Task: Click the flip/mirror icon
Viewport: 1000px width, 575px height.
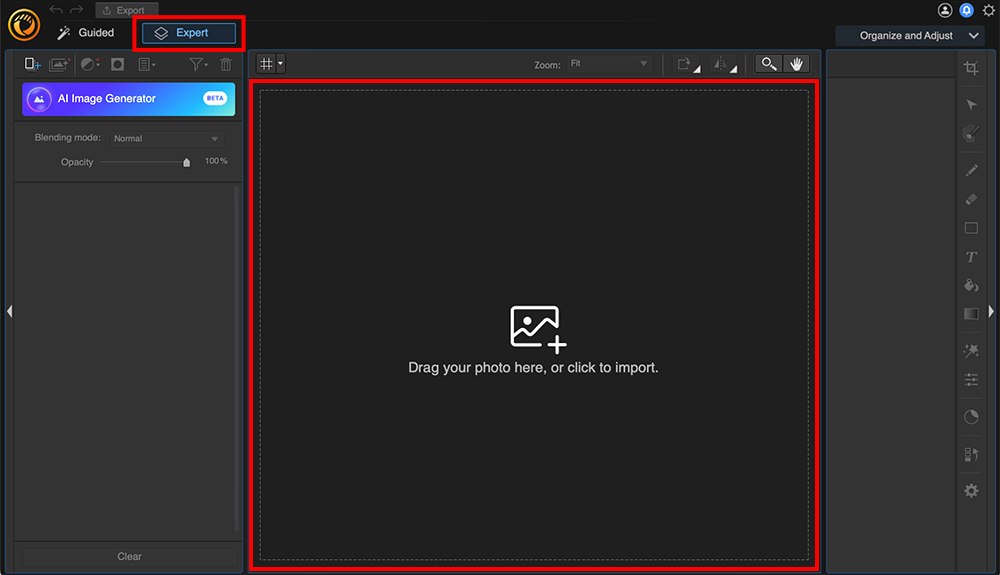Action: 723,64
